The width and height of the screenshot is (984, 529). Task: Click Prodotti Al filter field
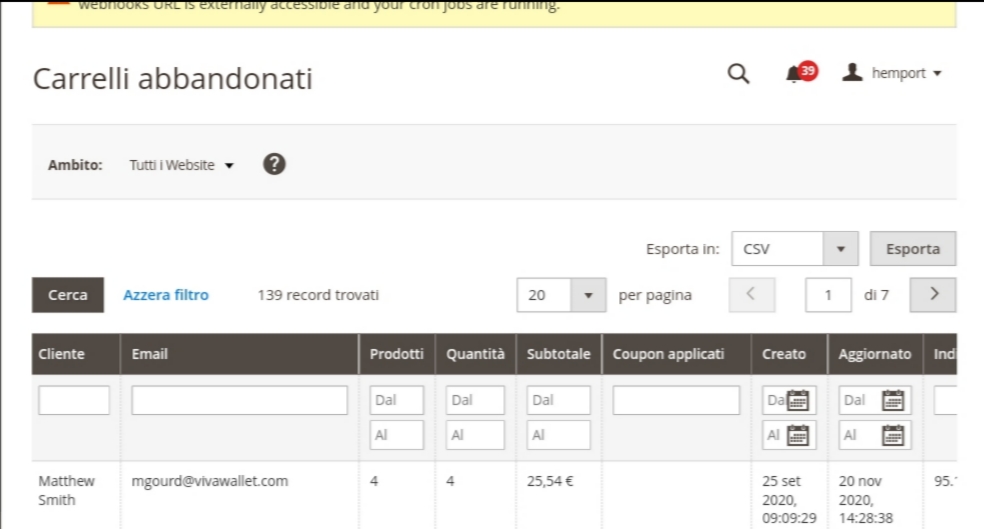[397, 435]
